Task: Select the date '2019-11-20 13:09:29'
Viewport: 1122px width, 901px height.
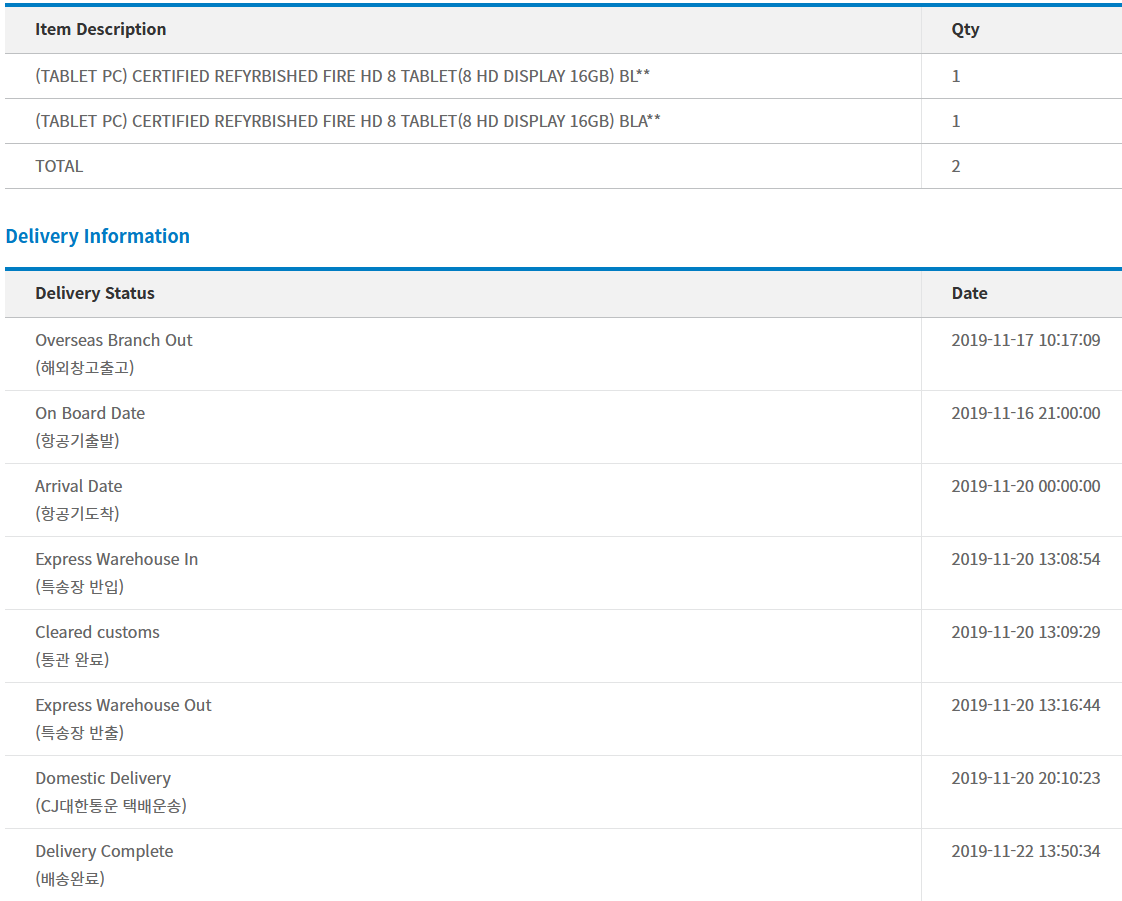Action: [x=1026, y=633]
